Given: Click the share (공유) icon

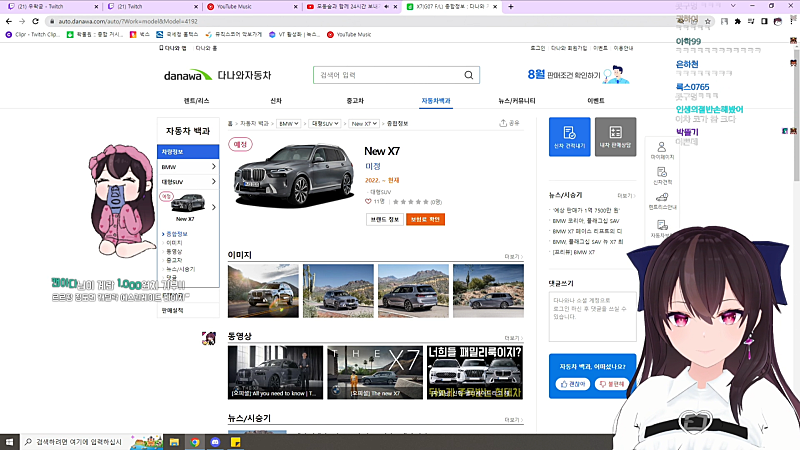Looking at the screenshot, I should coord(509,123).
